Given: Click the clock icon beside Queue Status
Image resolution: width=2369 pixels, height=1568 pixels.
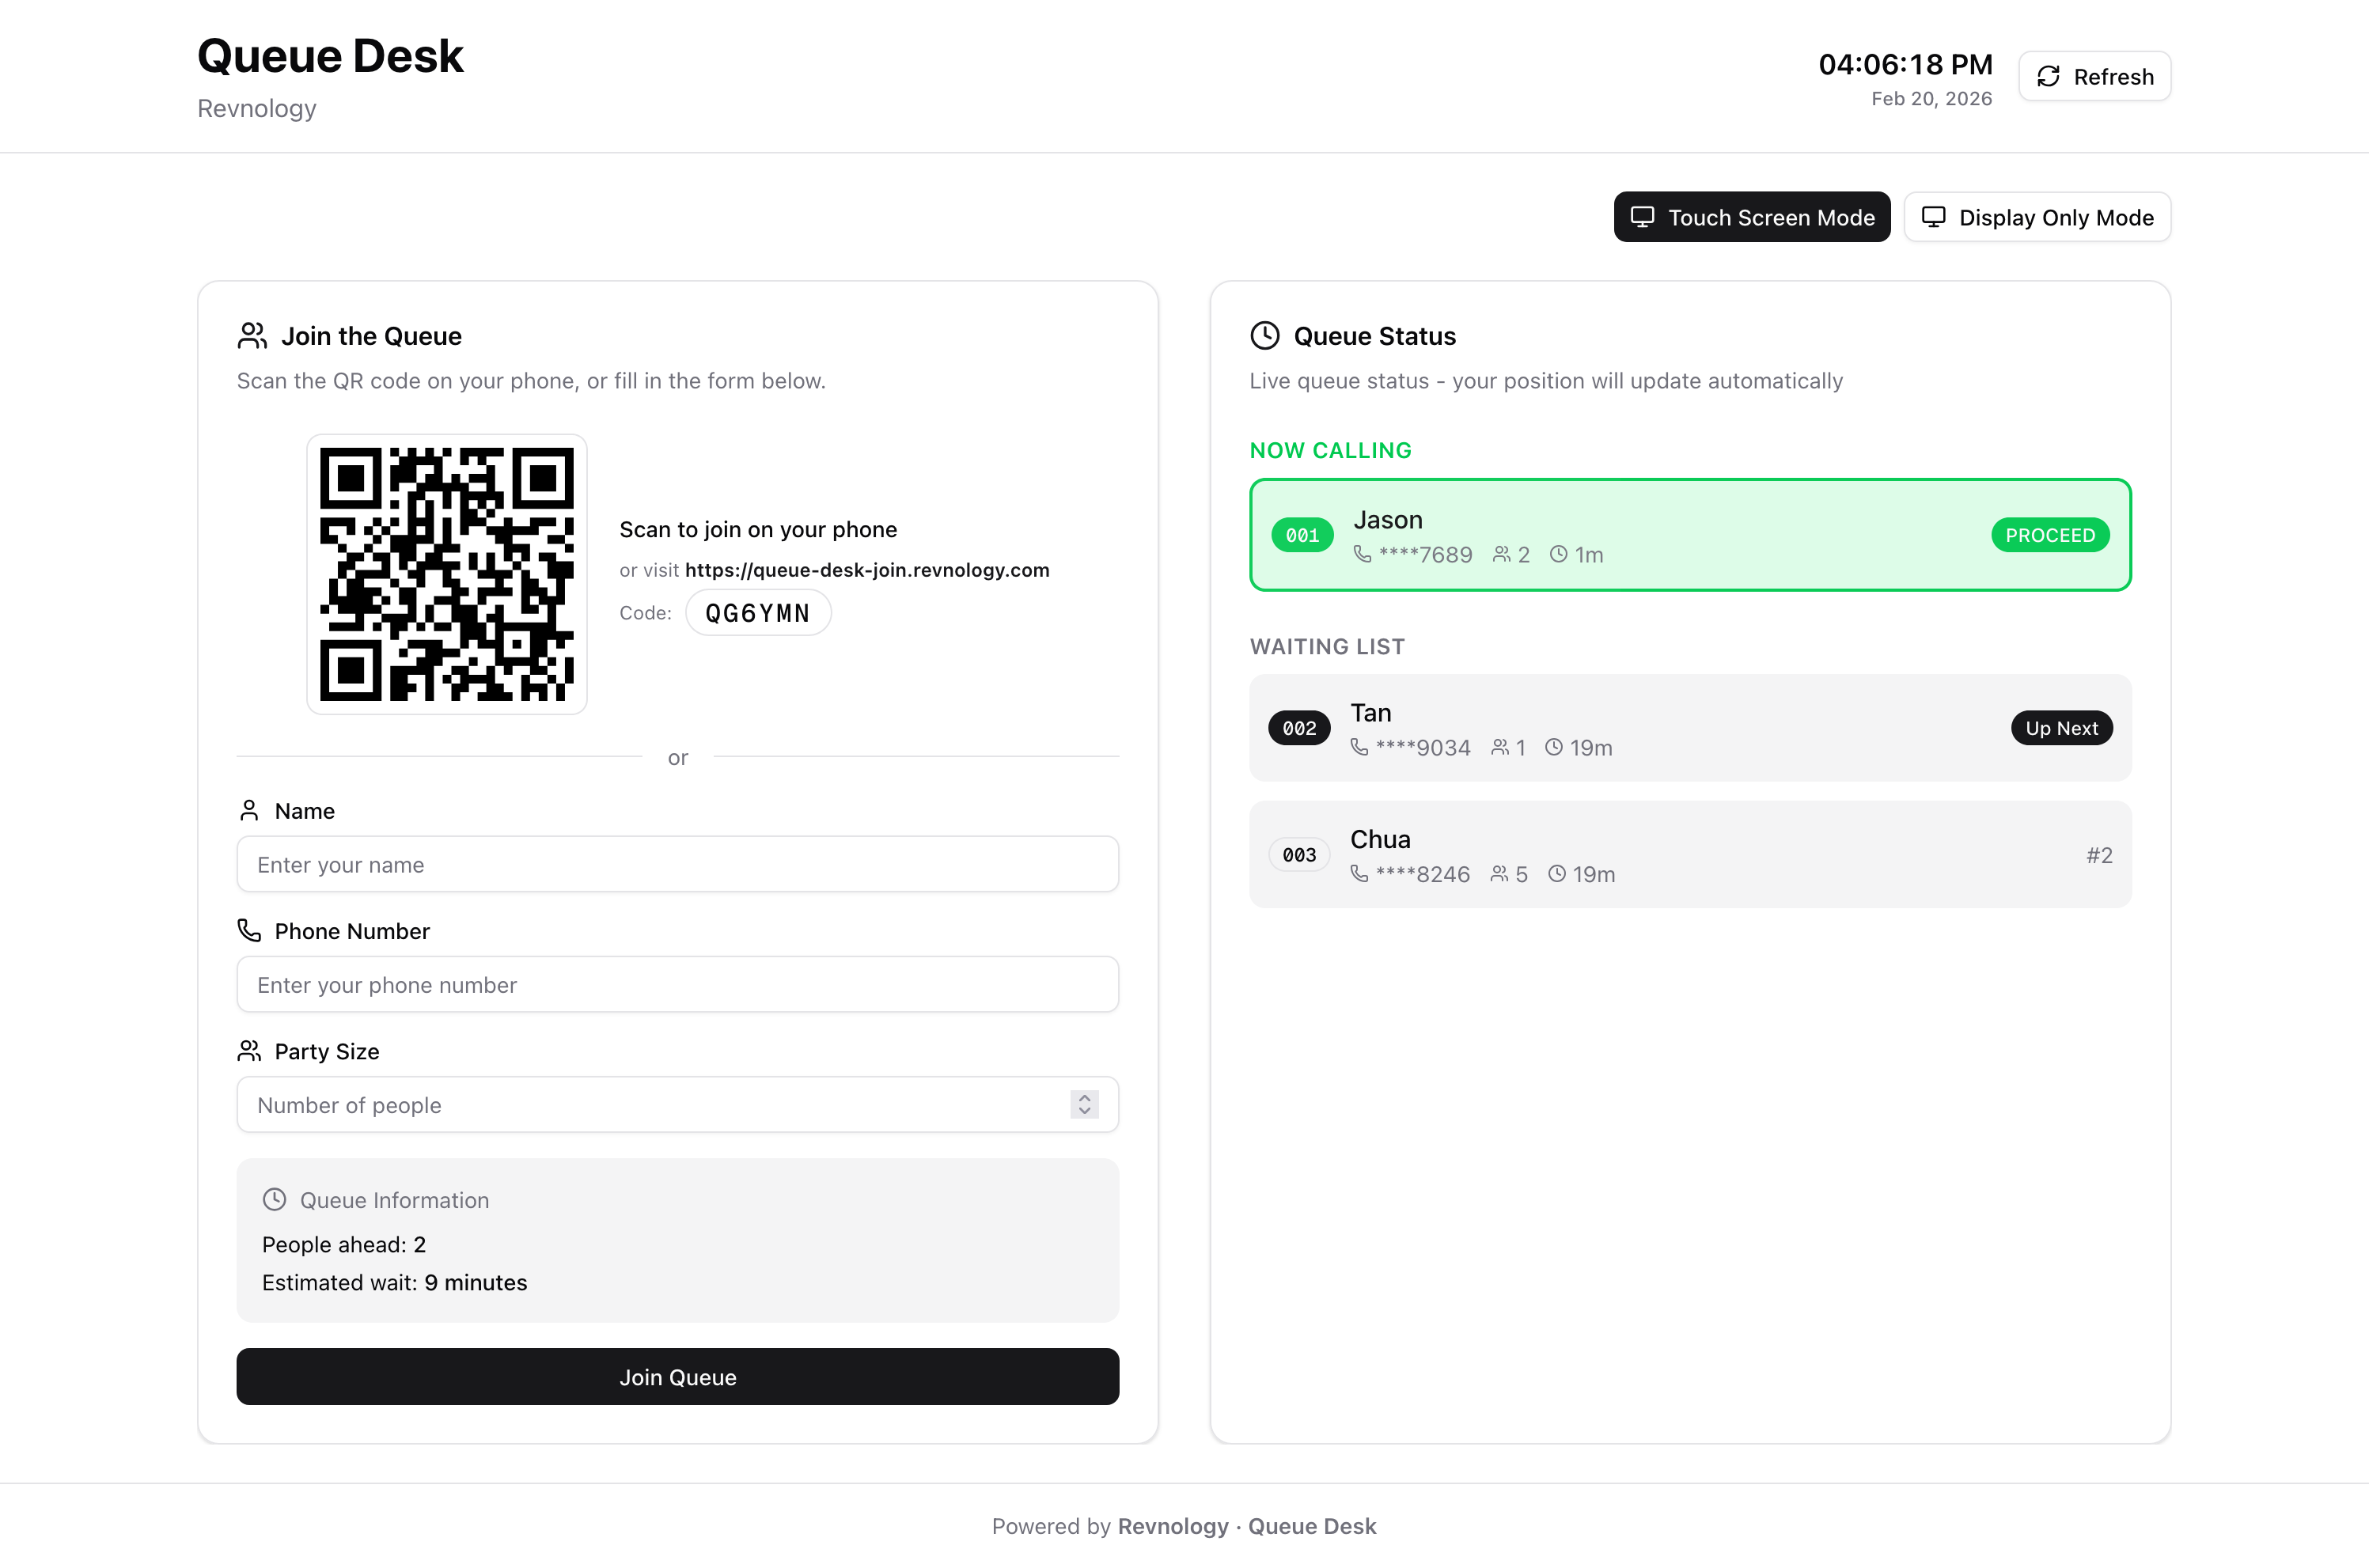Looking at the screenshot, I should [1264, 336].
